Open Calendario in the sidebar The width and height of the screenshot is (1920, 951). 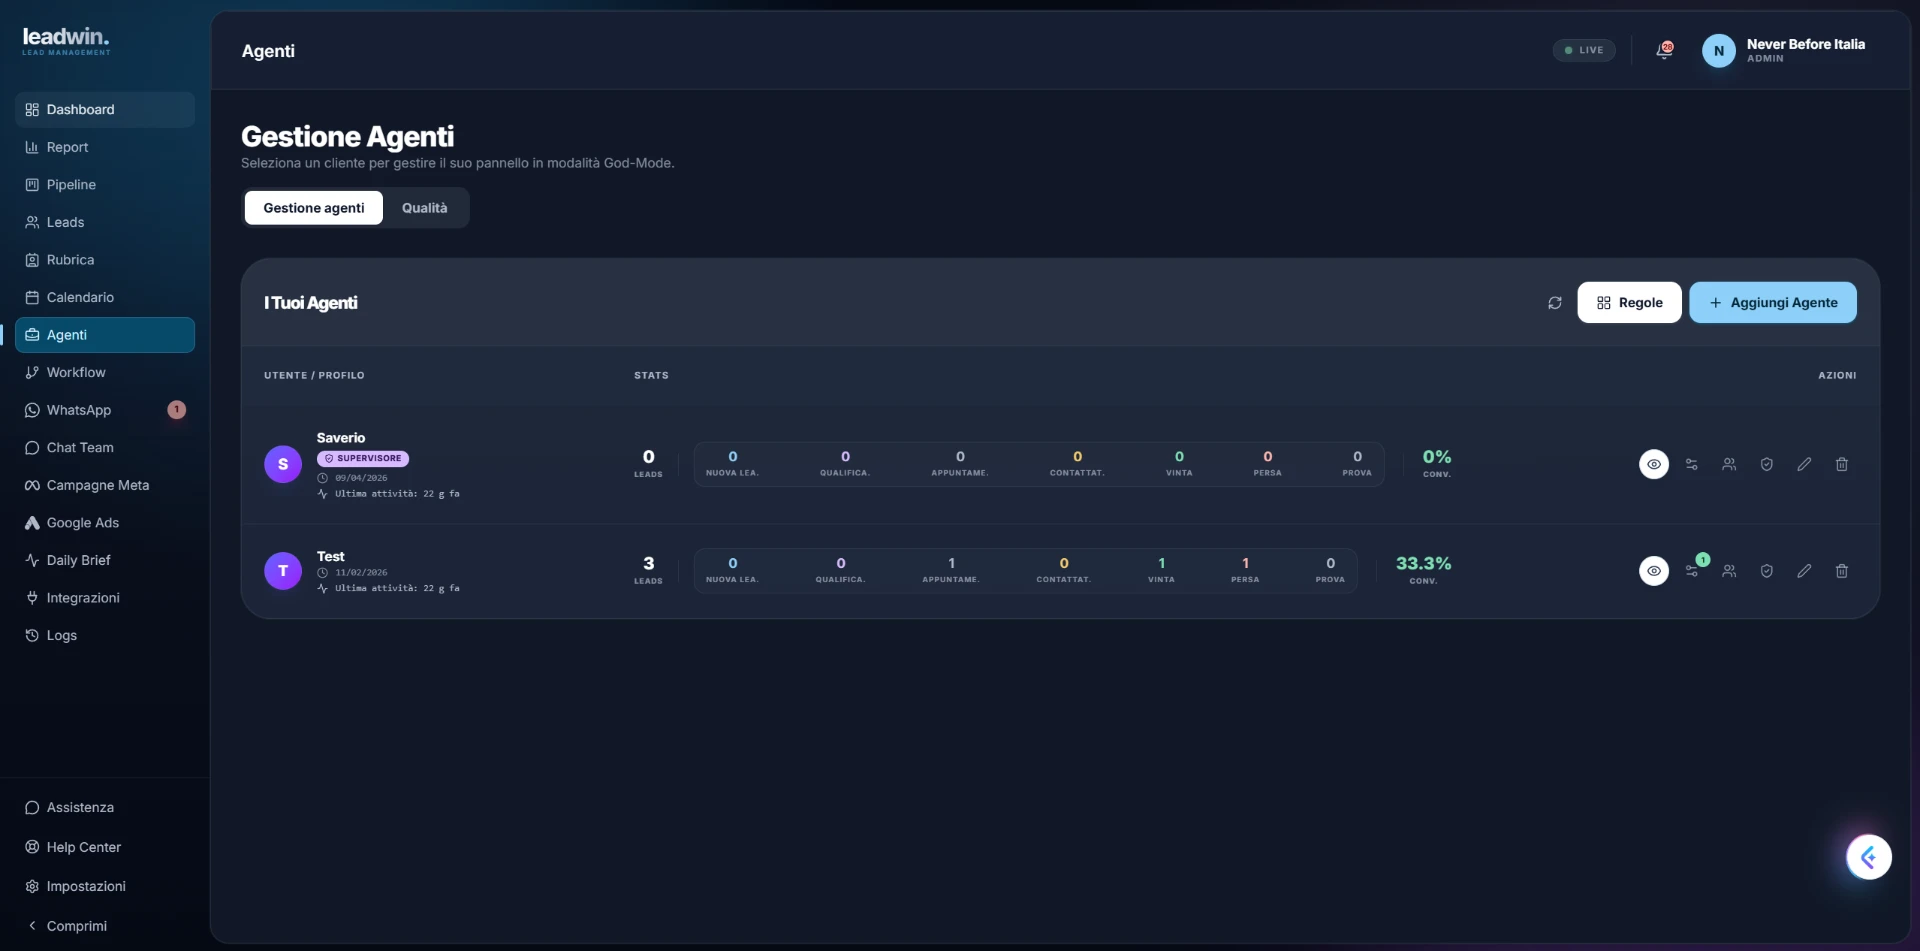click(105, 297)
